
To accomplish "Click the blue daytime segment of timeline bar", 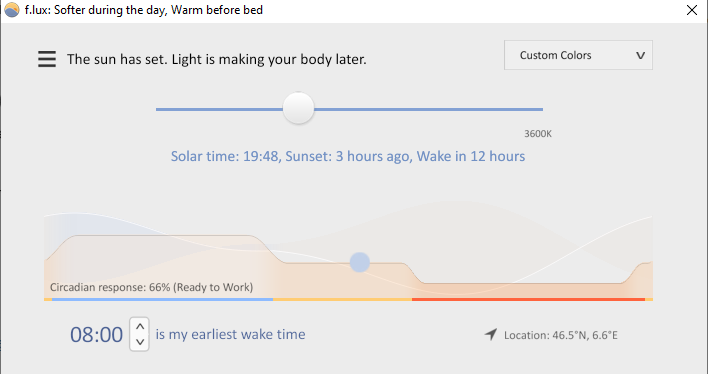I will (163, 299).
